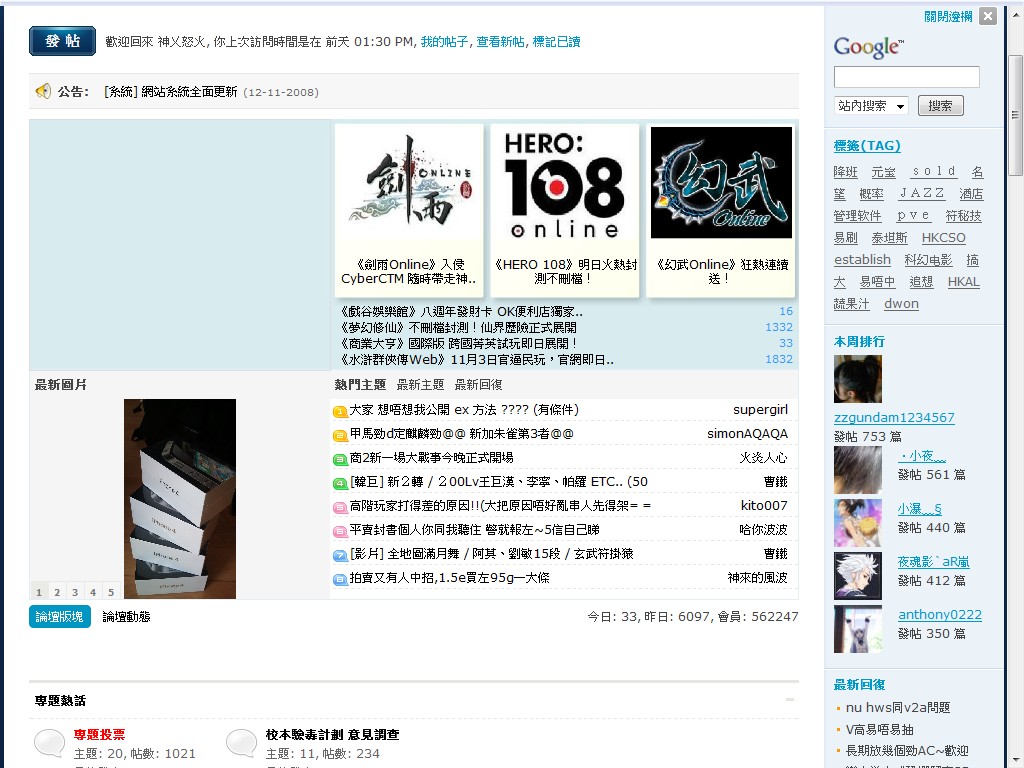Viewport: 1024px width, 768px height.
Task: Switch to the 熱門主題 tab
Action: coord(360,385)
